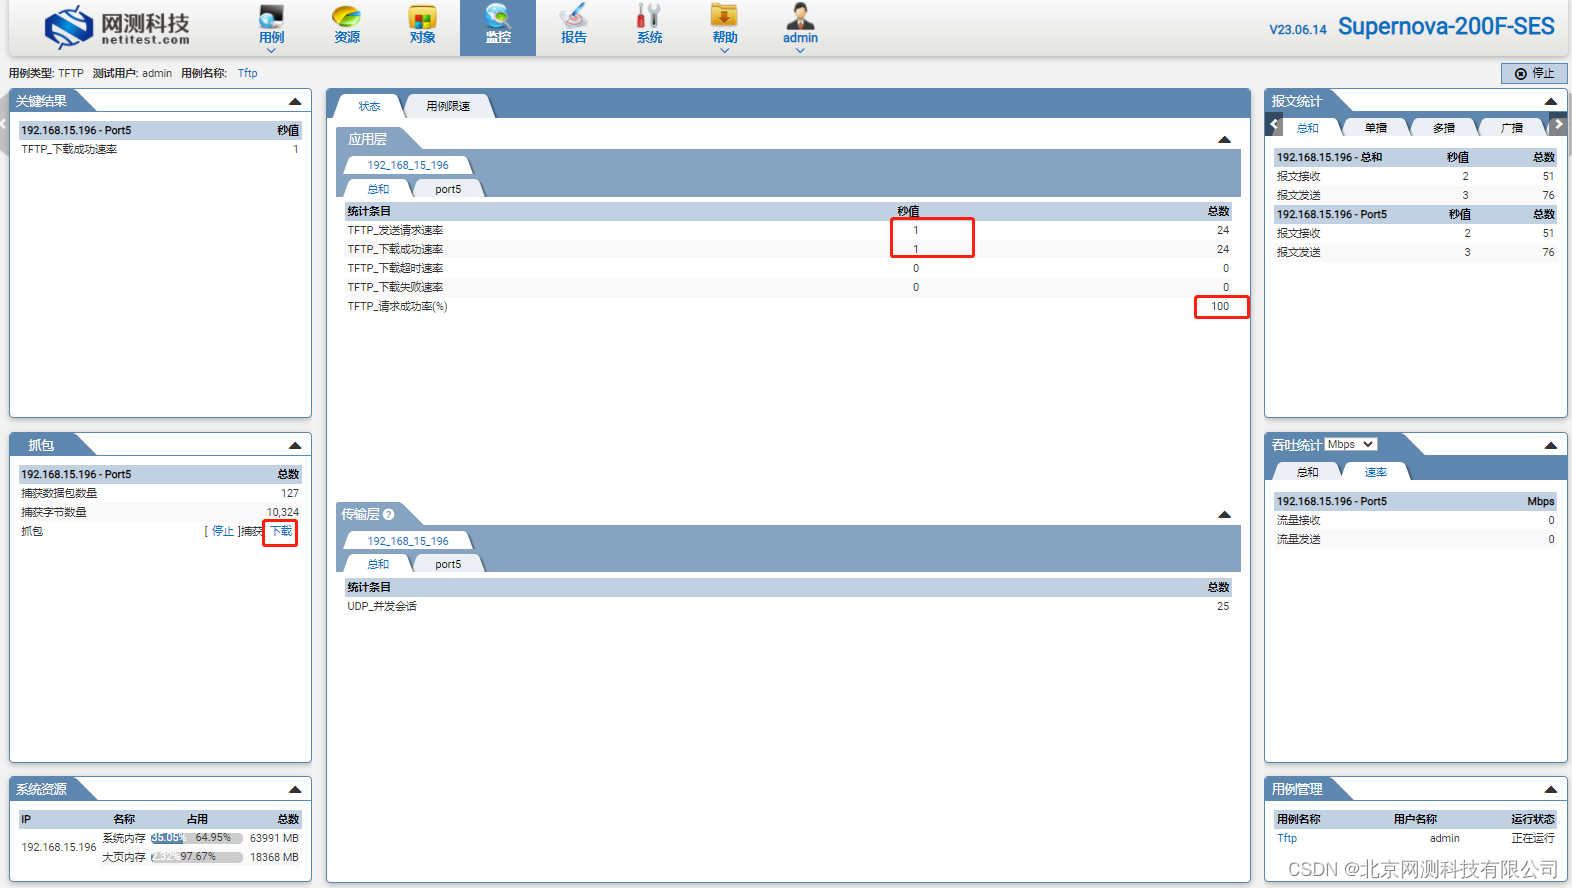1572x888 pixels.
Task: Open the 帮助 (Help) toolbar icon
Action: coord(725,25)
